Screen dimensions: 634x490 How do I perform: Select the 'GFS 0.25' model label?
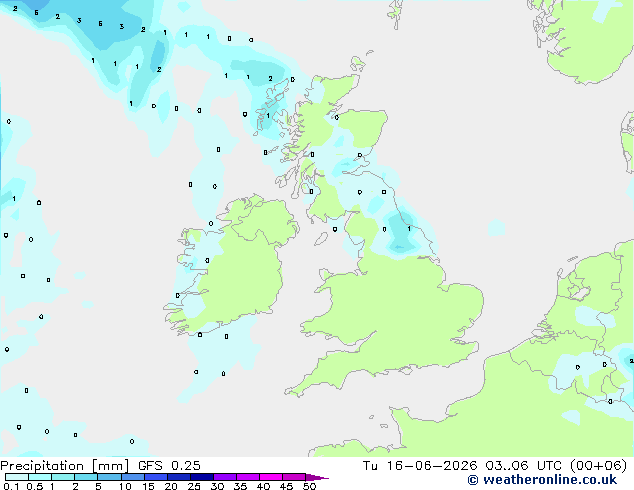tap(169, 466)
